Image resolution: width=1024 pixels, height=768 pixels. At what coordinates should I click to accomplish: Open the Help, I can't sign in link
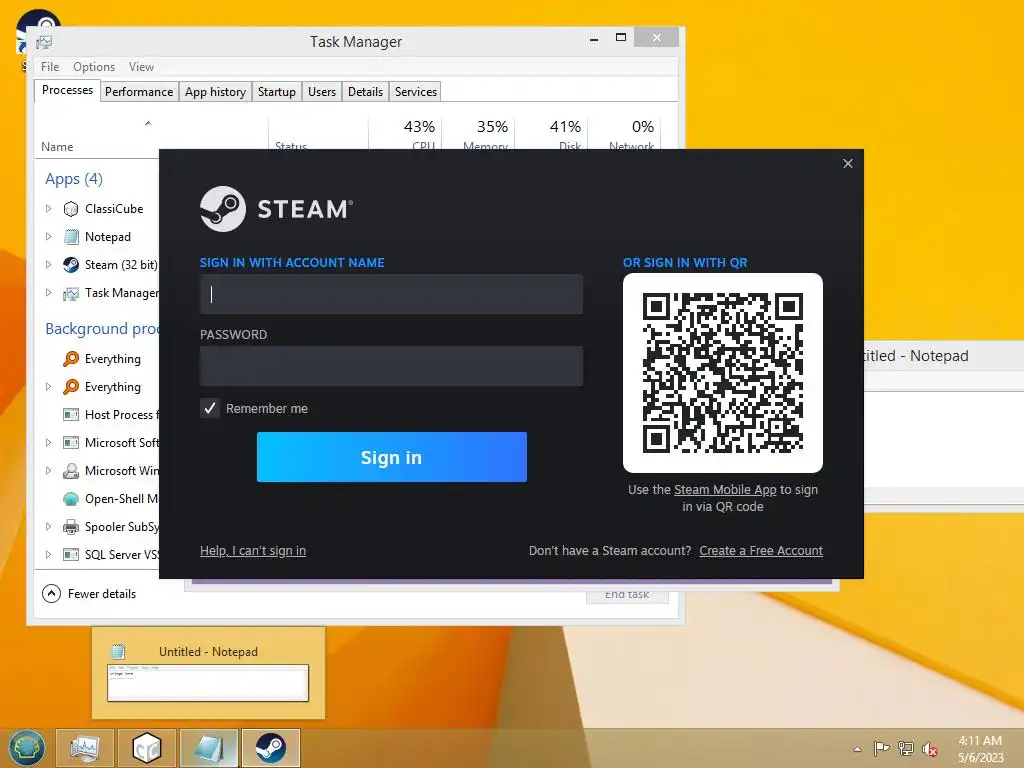pos(253,551)
